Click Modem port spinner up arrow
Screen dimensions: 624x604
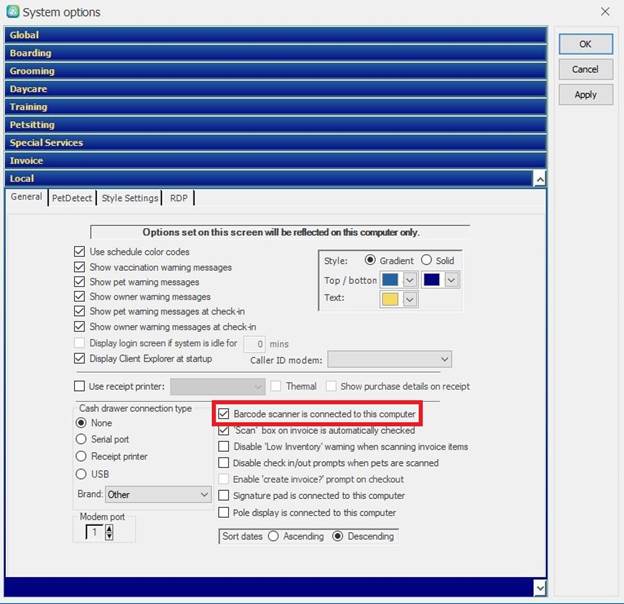[x=109, y=529]
